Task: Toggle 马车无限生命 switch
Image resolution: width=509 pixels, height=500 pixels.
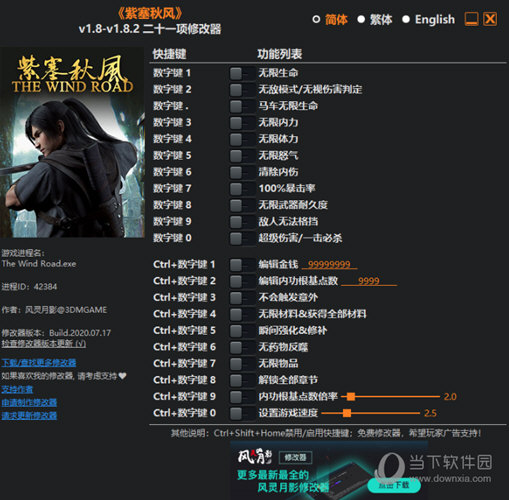Action: coord(242,106)
